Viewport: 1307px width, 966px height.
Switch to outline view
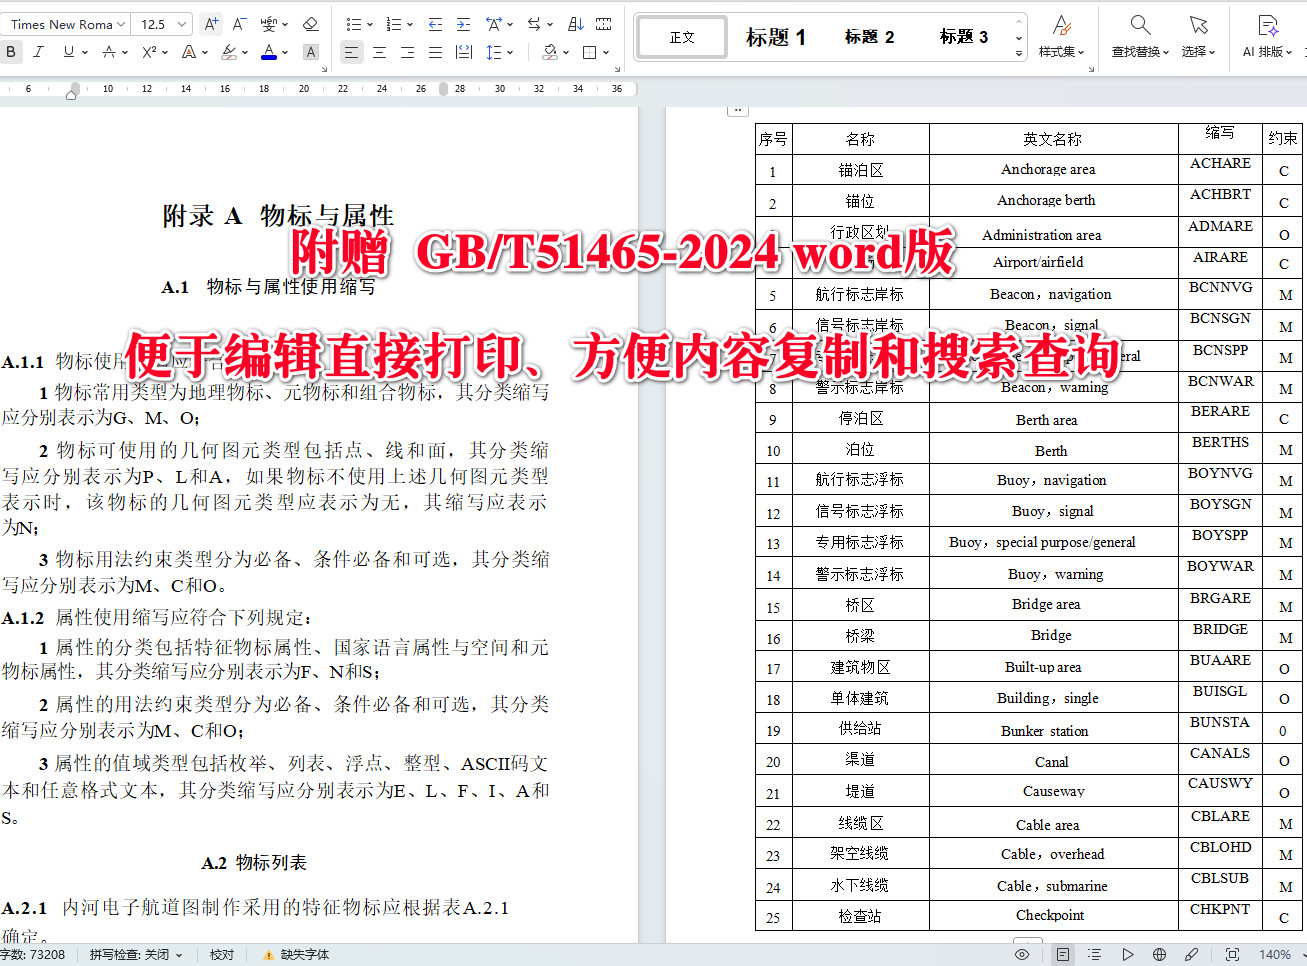click(x=1094, y=954)
